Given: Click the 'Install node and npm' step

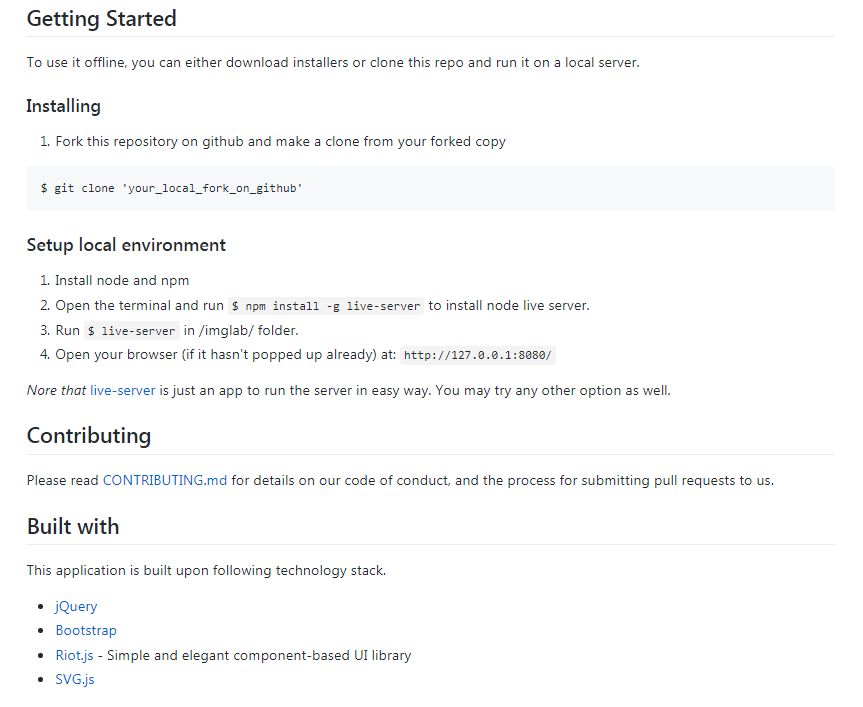Looking at the screenshot, I should 122,281.
